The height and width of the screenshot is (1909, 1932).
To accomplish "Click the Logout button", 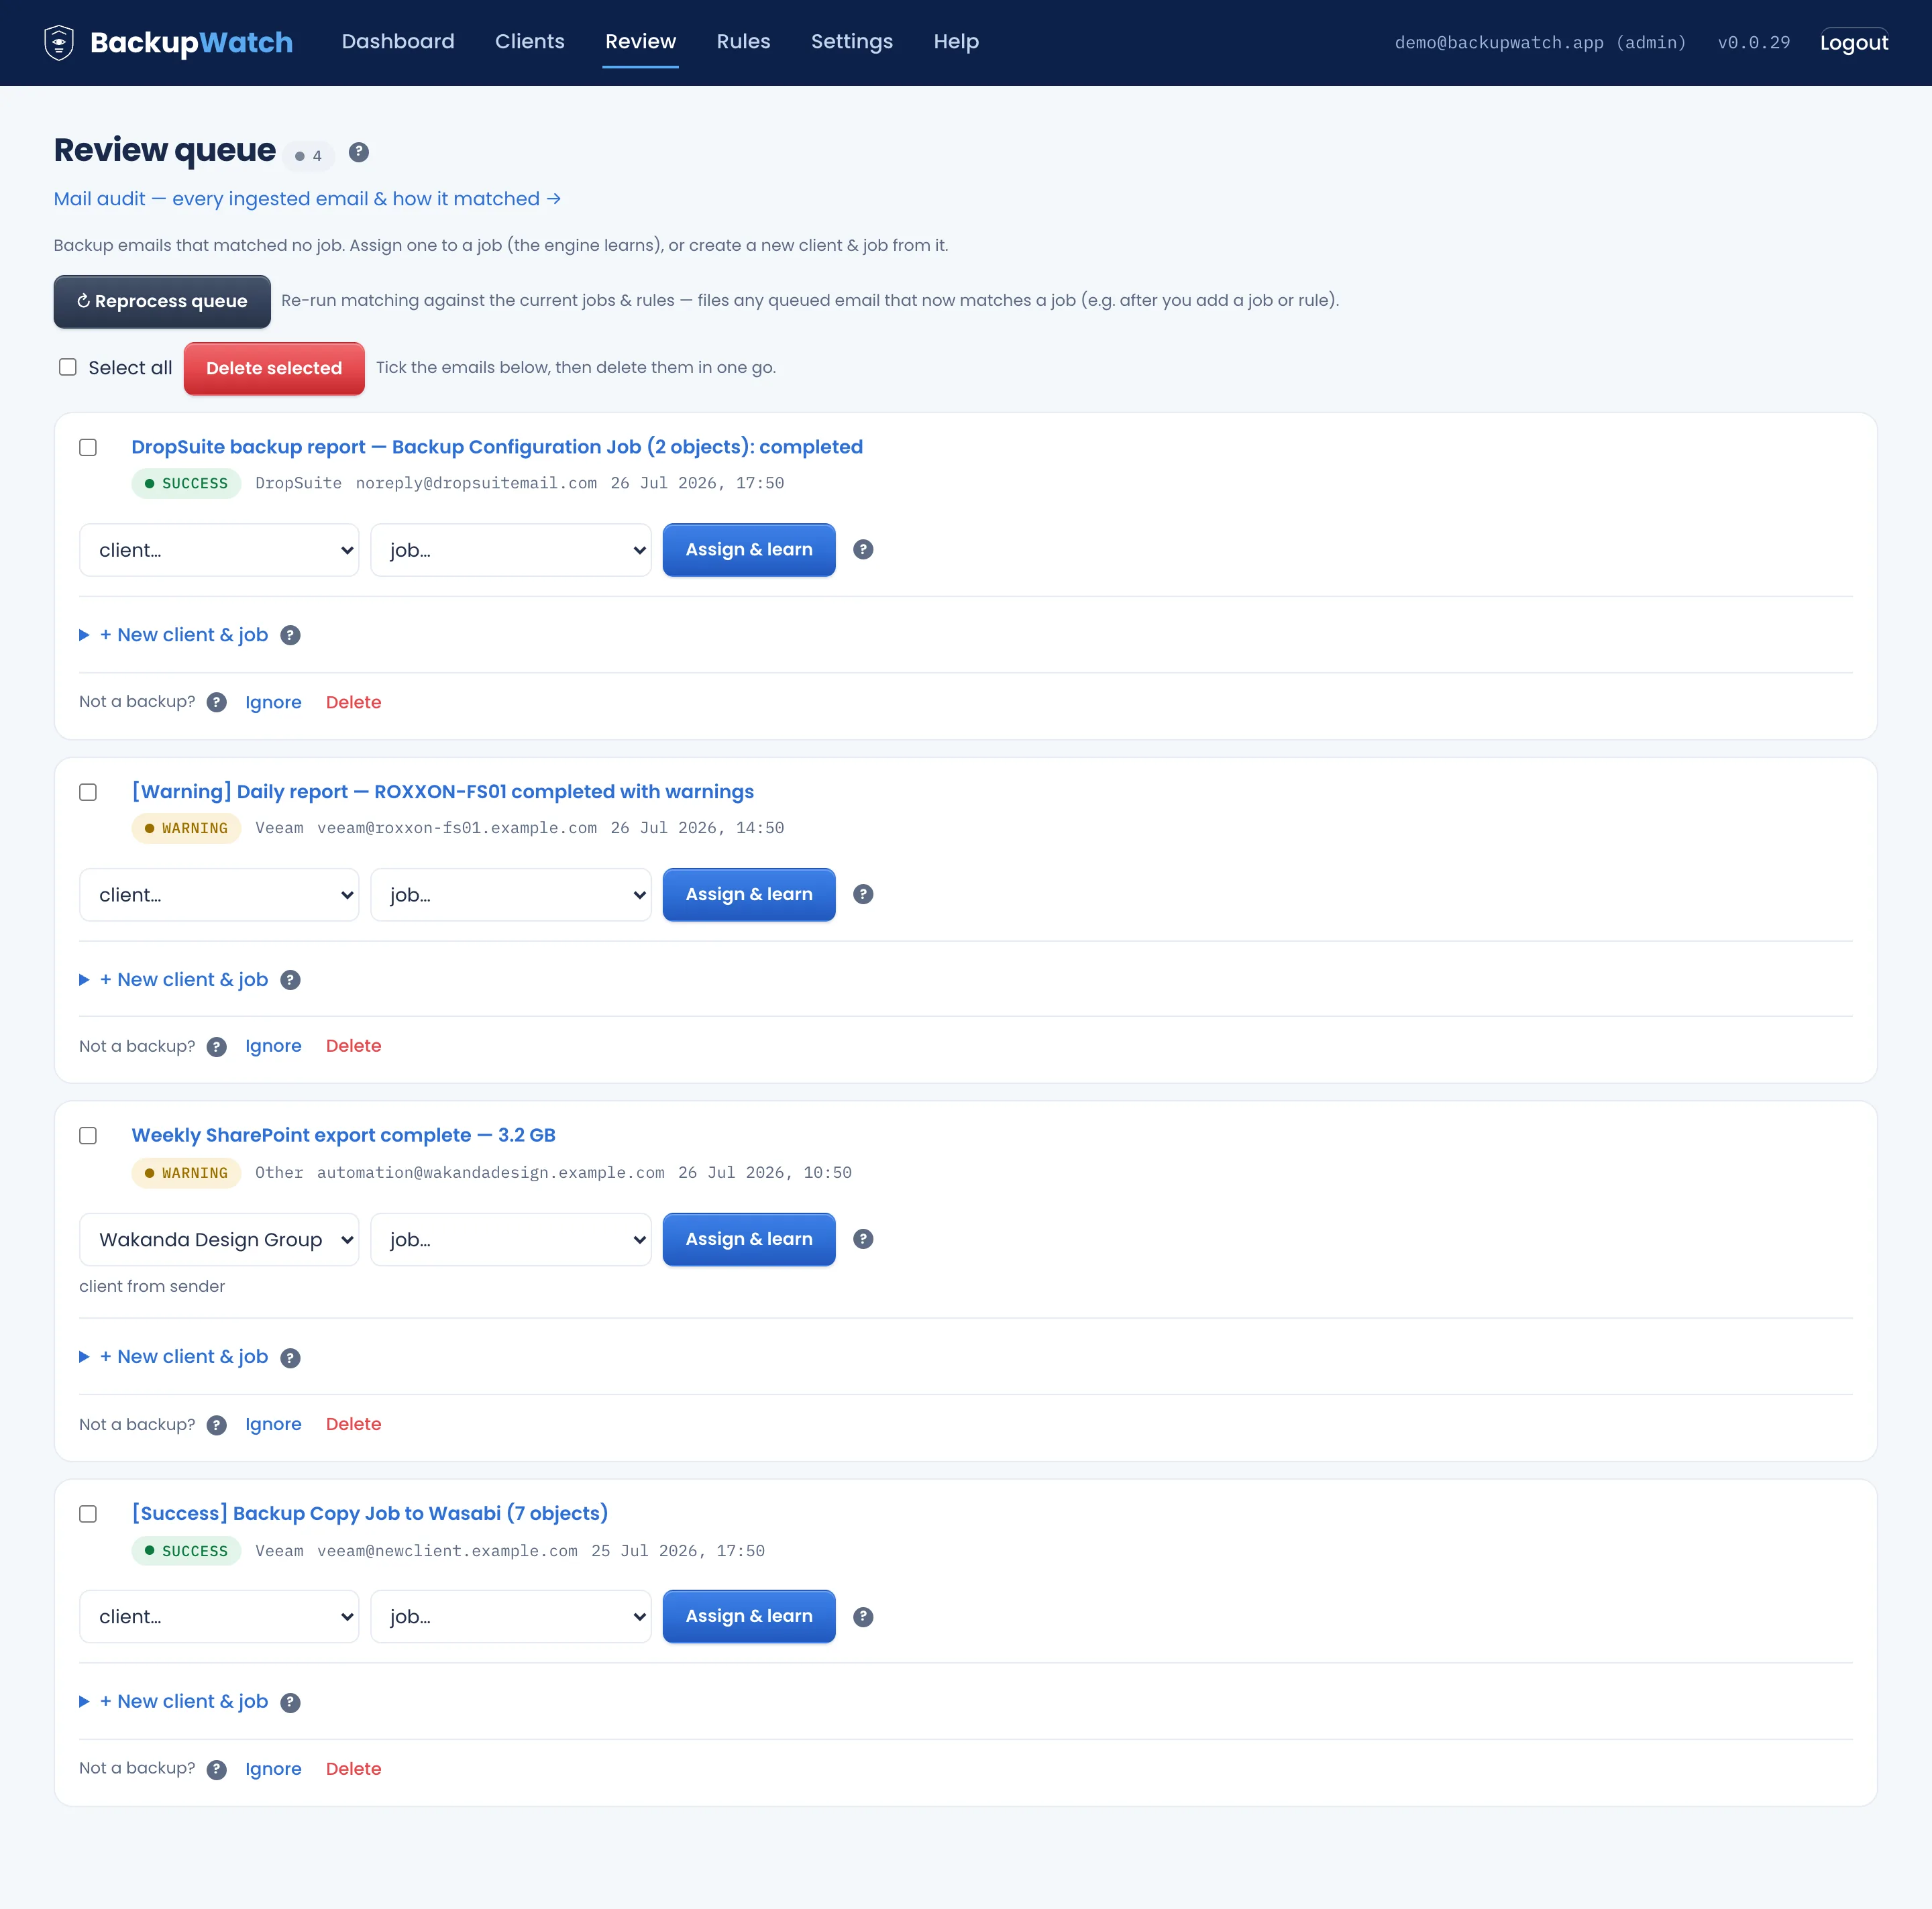I will [1853, 42].
